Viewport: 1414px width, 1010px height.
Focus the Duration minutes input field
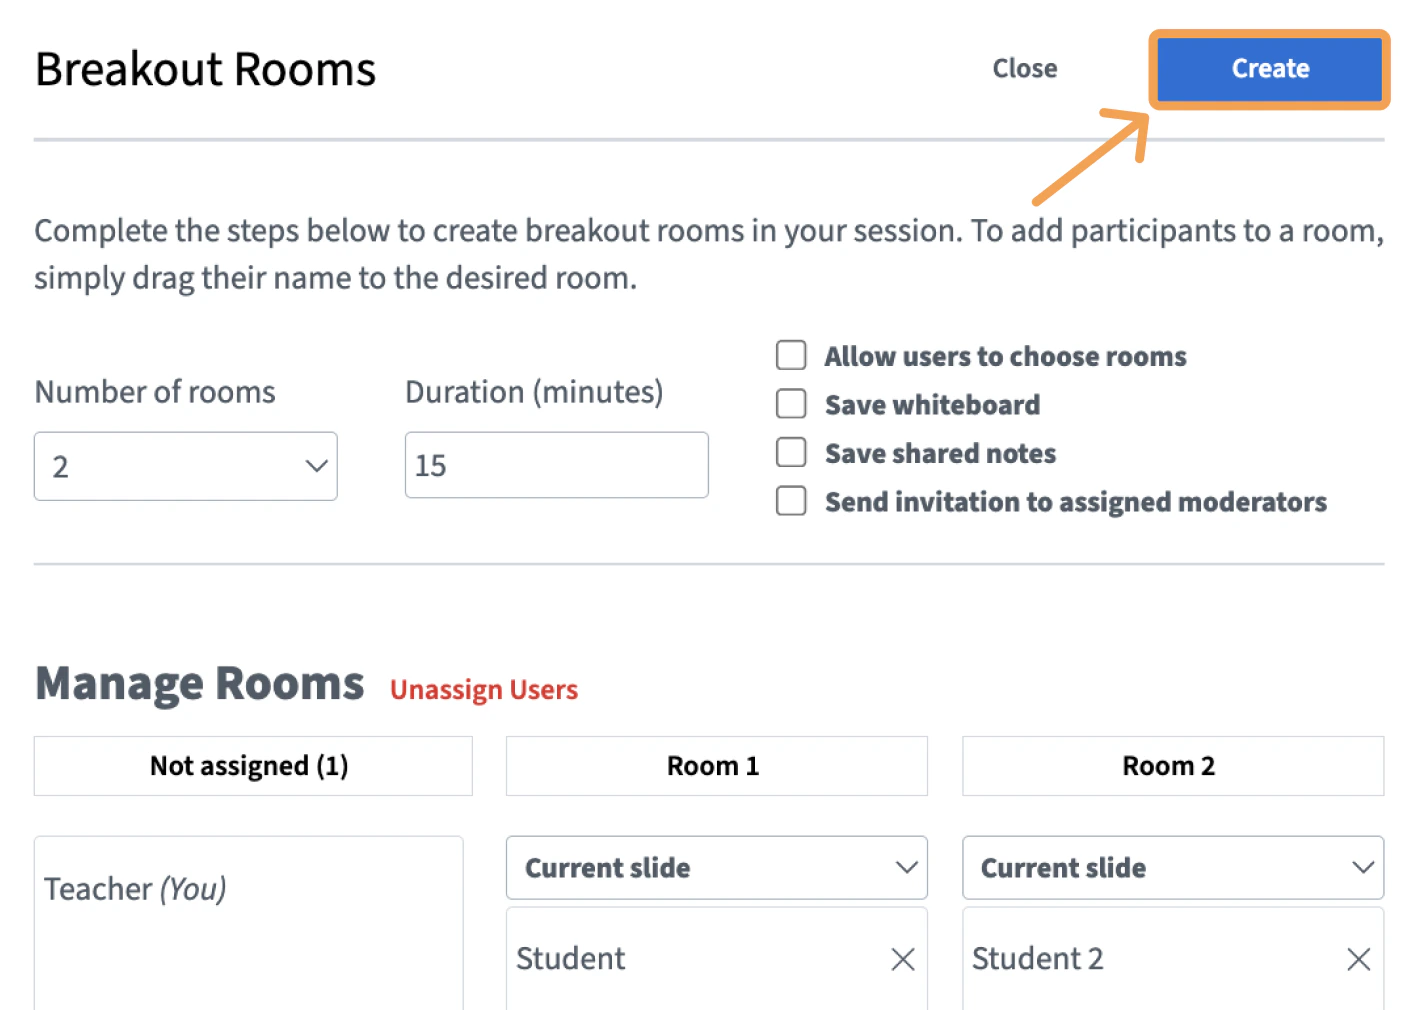[x=556, y=466]
